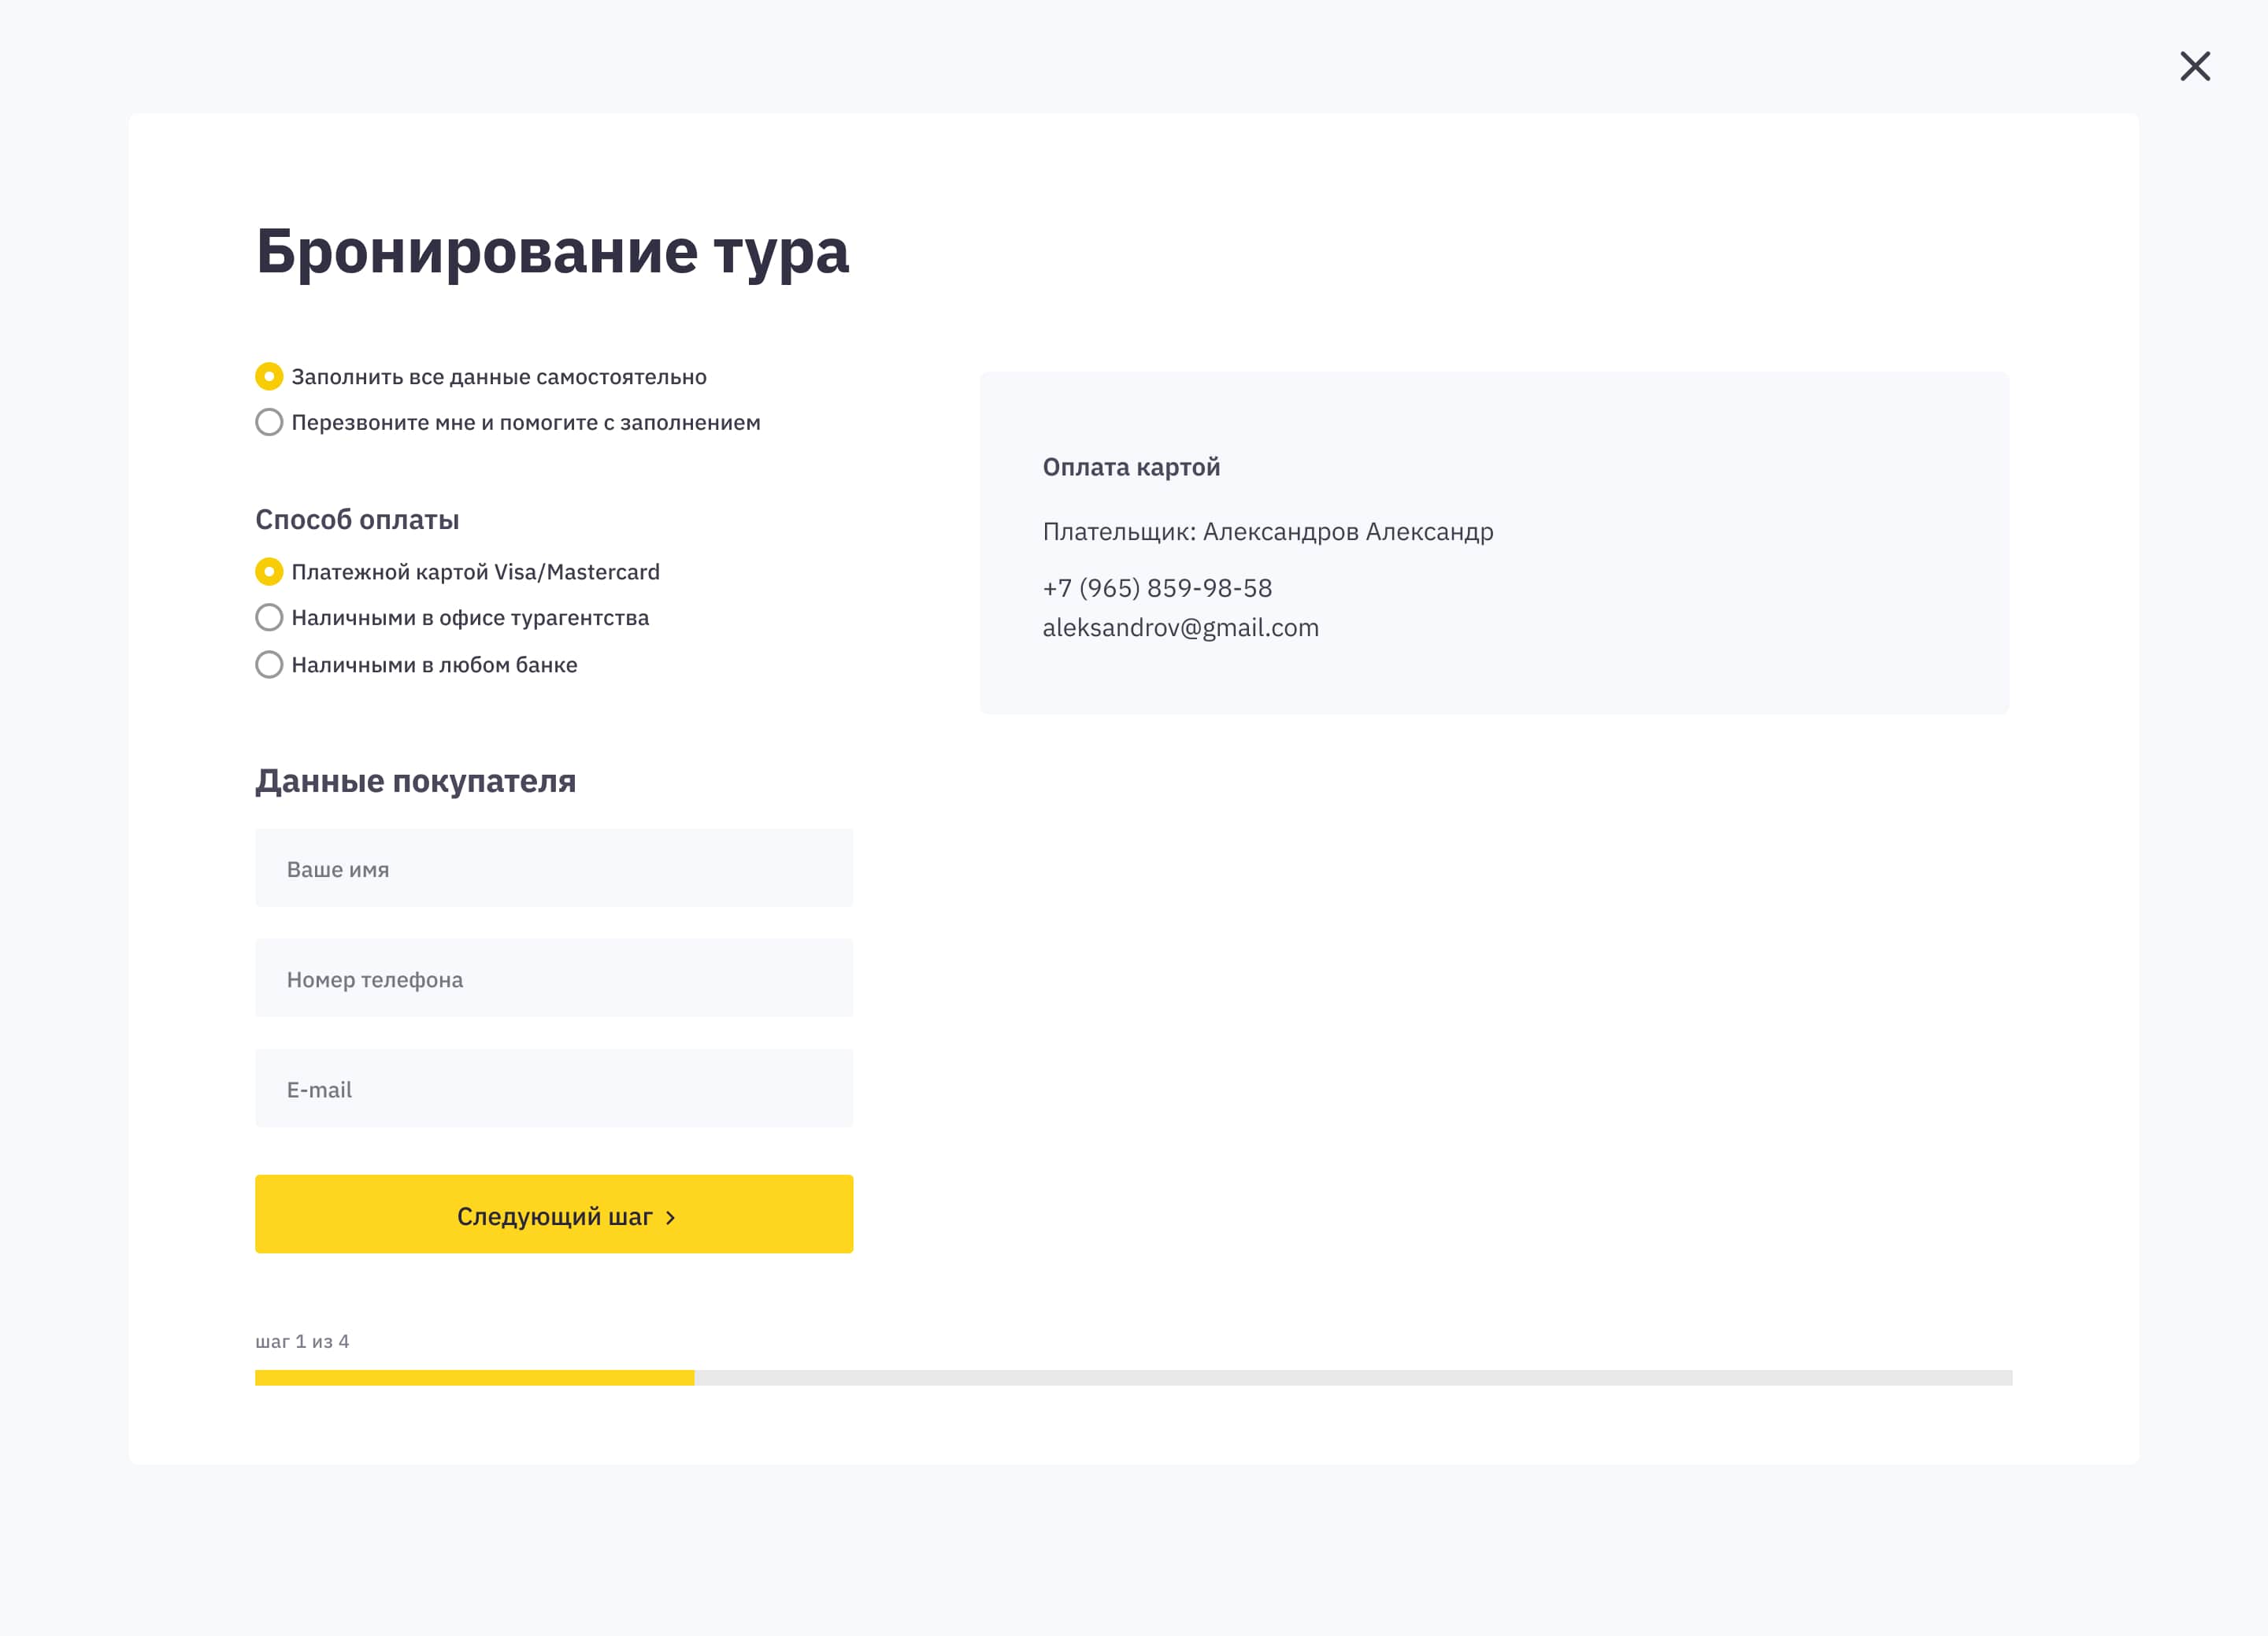This screenshot has height=1636, width=2268.
Task: Click the 'шаг 1 из 4' step label
Action: [x=302, y=1341]
